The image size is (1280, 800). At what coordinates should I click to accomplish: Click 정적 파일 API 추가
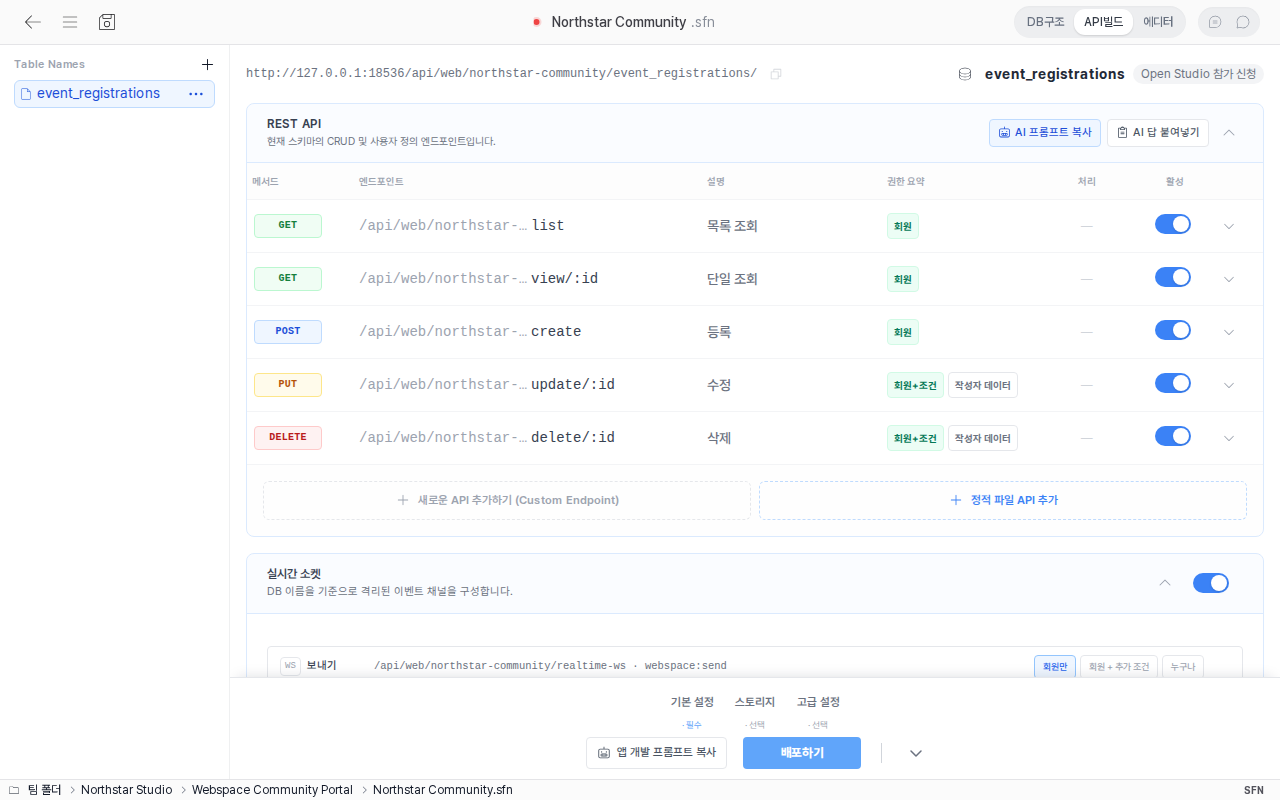click(x=1003, y=500)
